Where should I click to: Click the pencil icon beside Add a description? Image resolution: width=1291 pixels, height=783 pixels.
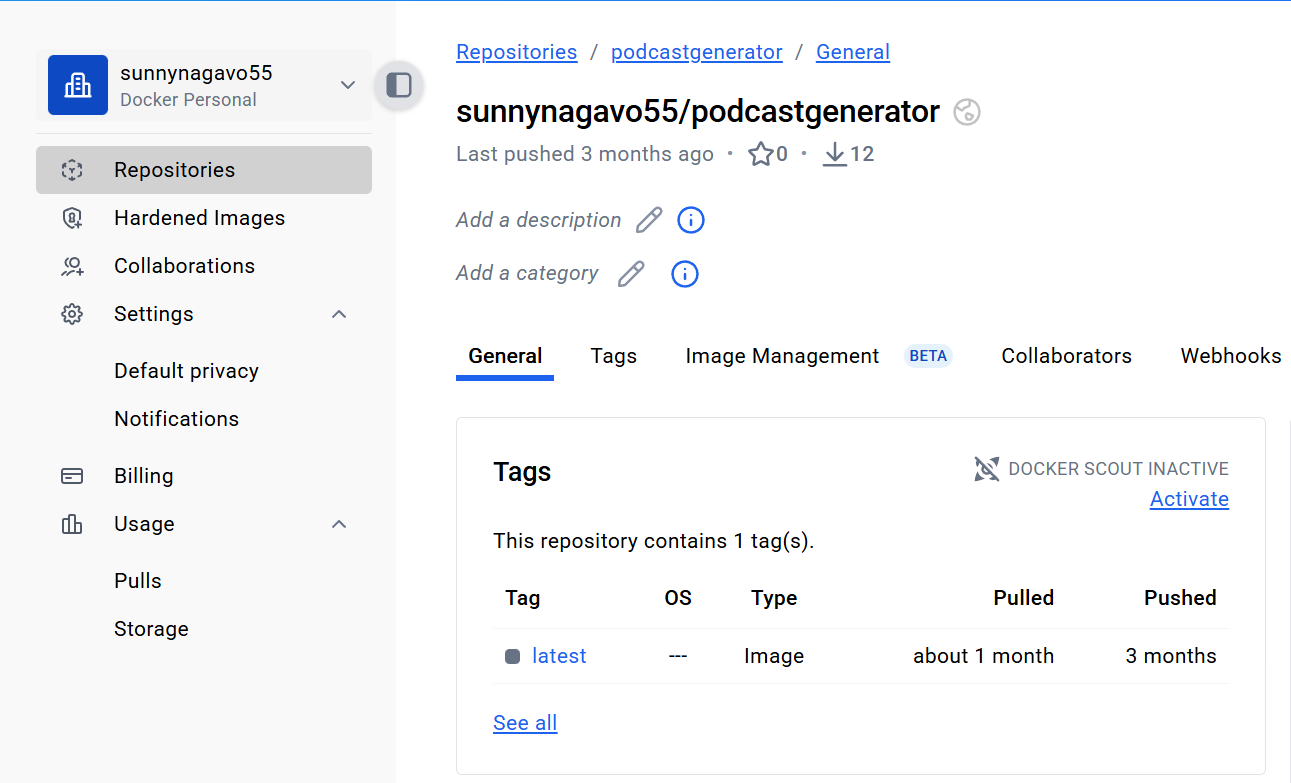click(649, 220)
